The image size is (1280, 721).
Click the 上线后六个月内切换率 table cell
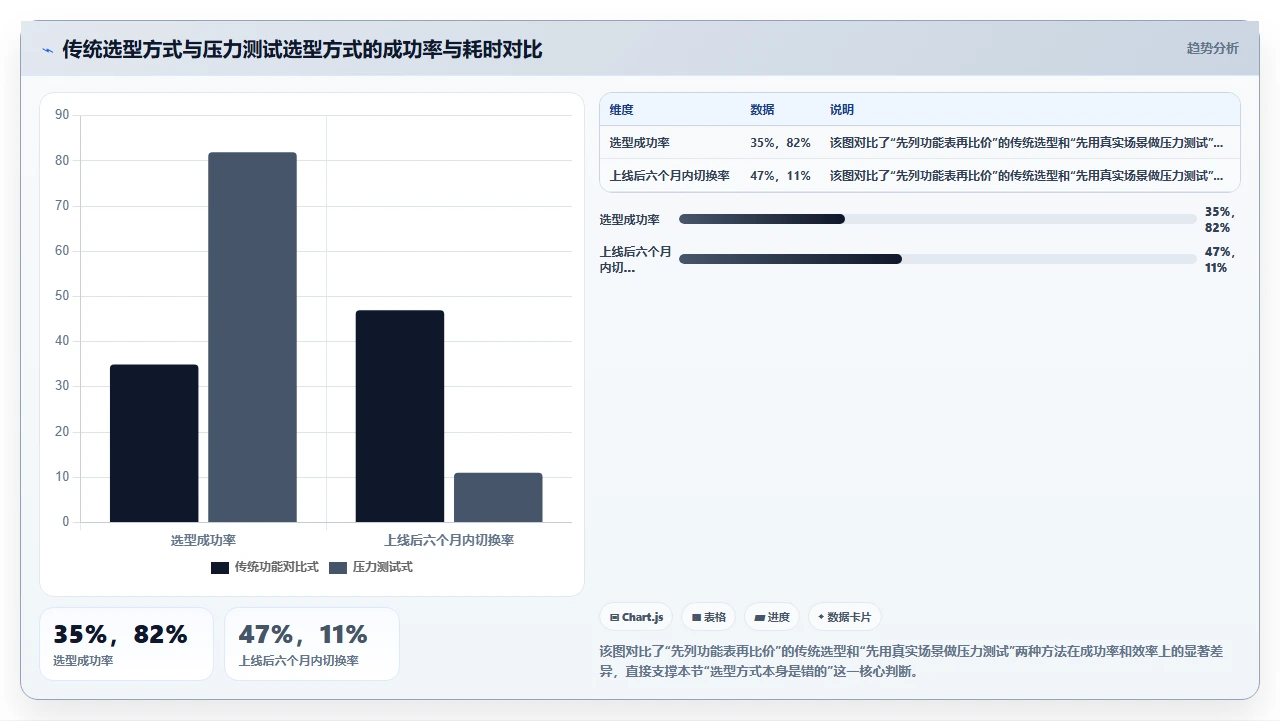(670, 175)
